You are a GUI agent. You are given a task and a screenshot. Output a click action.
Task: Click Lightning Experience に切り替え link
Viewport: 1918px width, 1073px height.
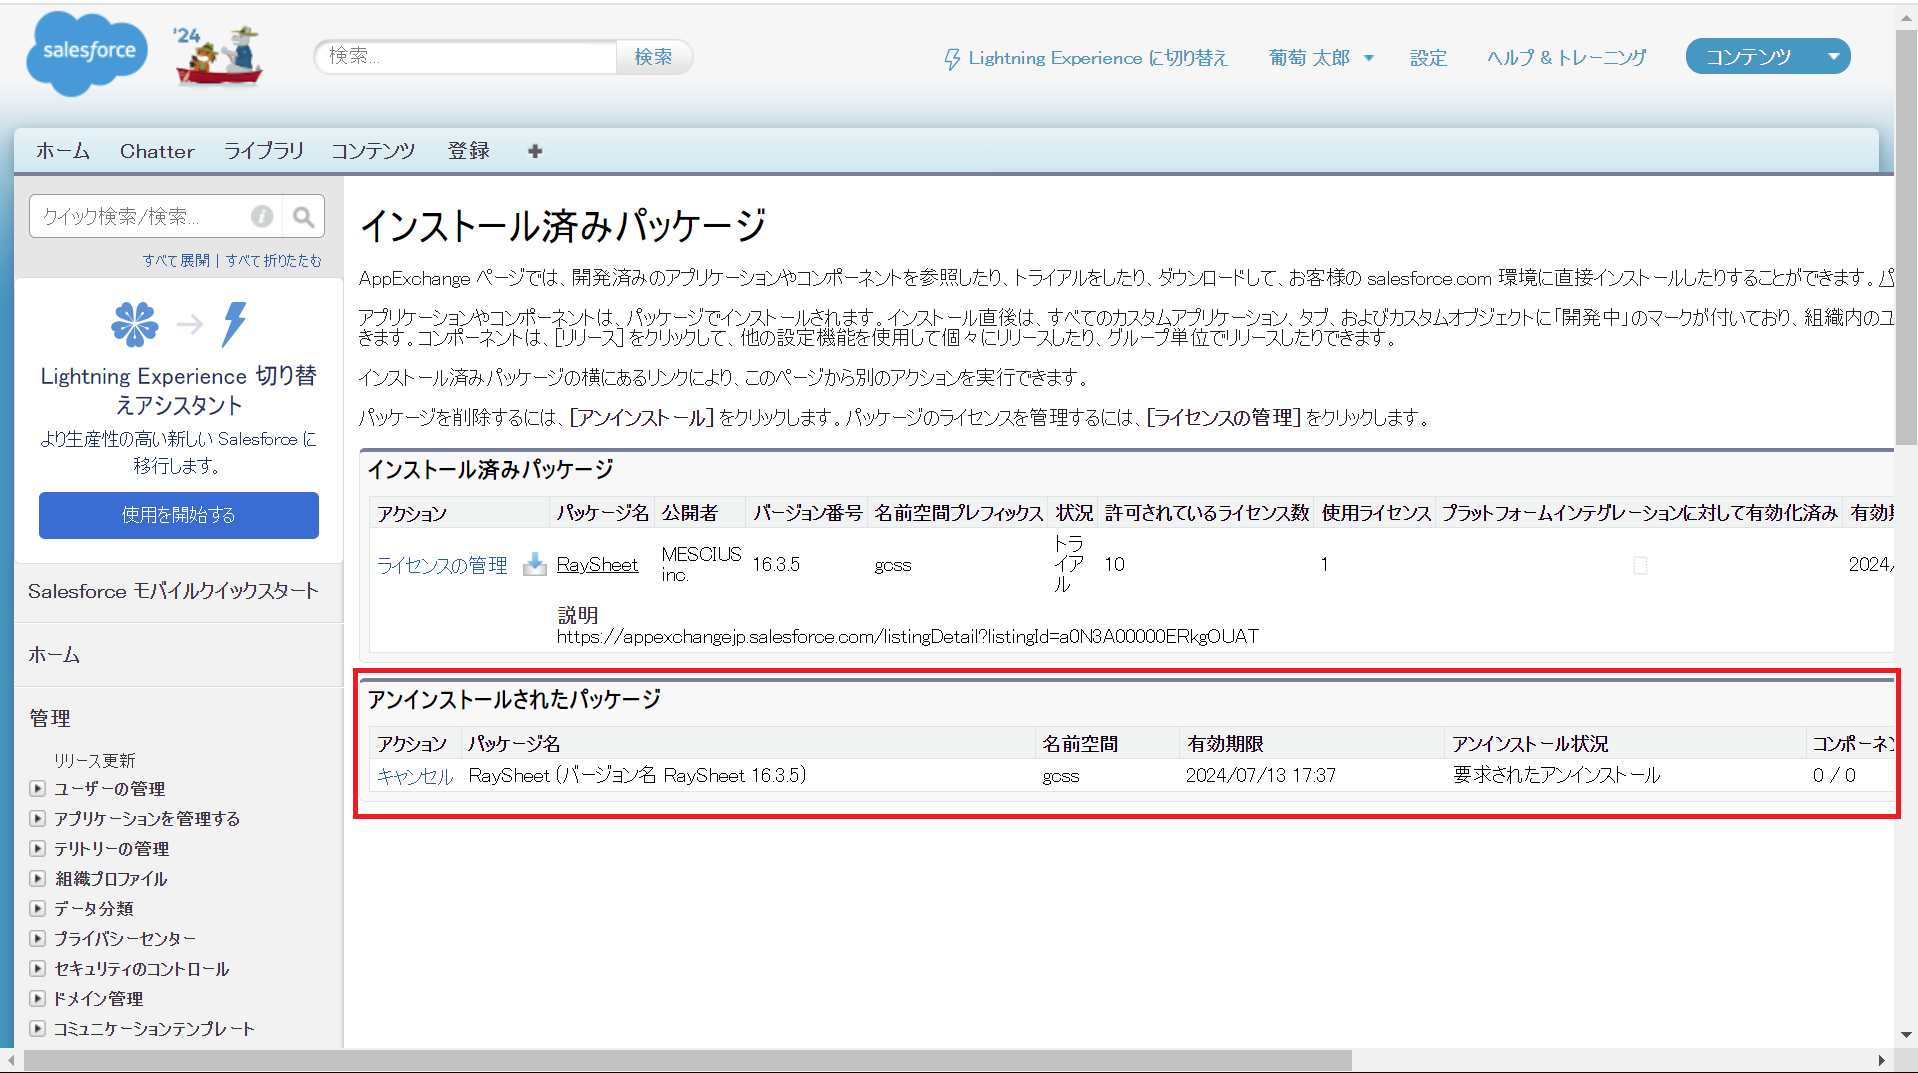click(1097, 58)
